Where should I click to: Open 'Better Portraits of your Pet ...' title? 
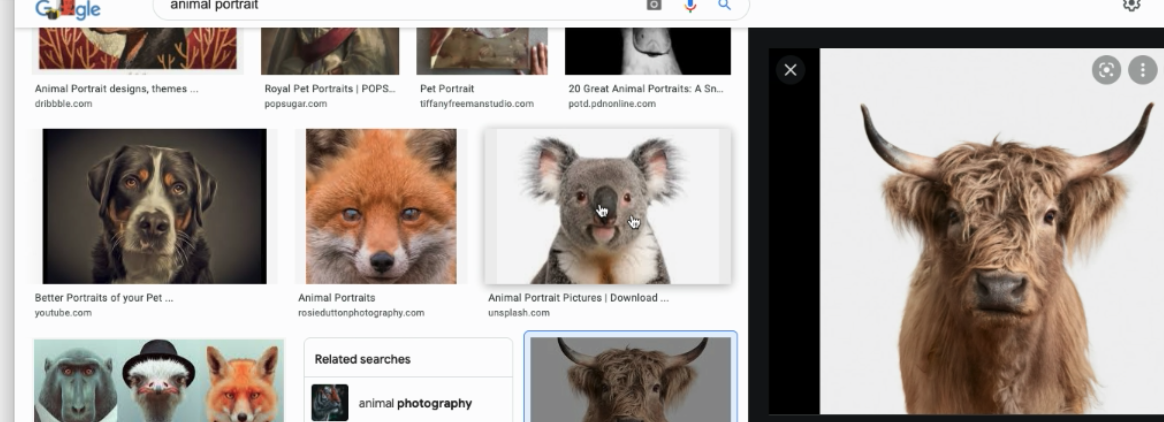tap(104, 297)
